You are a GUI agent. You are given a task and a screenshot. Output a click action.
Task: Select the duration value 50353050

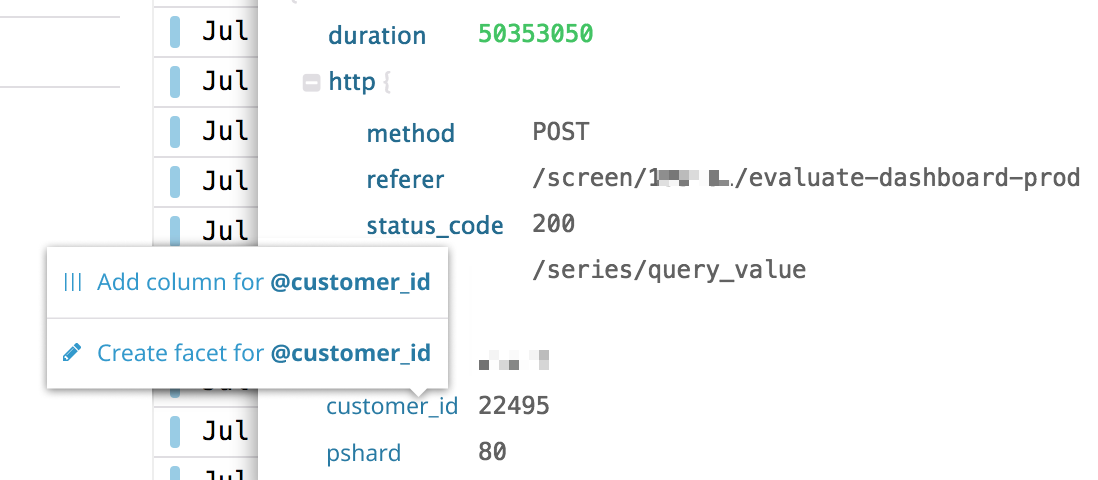[x=535, y=35]
